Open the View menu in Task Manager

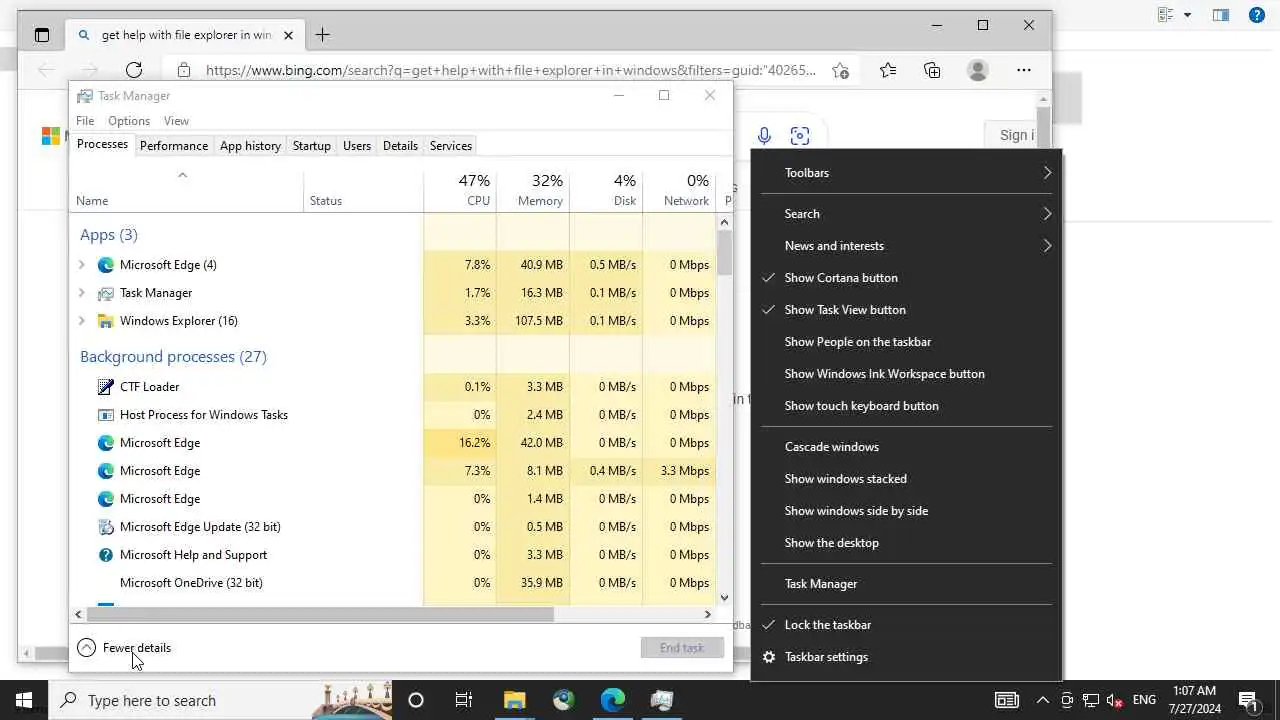point(176,121)
